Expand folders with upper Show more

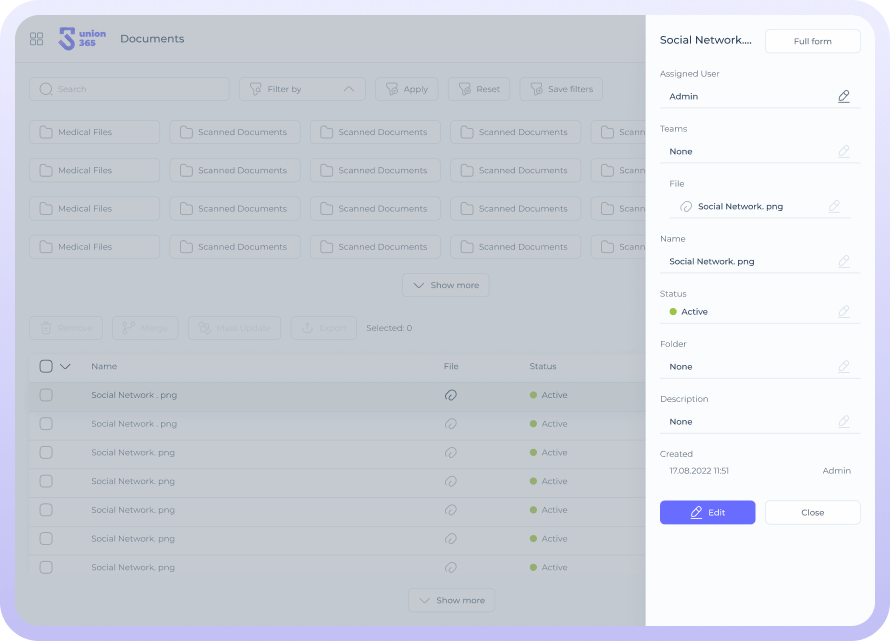447,286
